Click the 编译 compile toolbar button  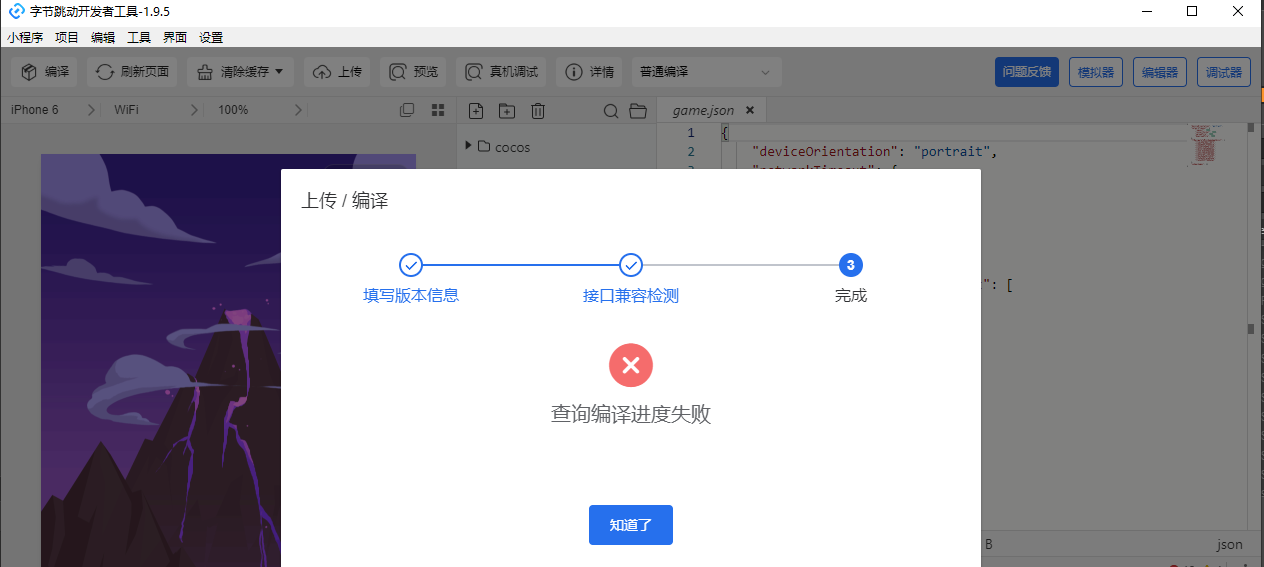pyautogui.click(x=45, y=72)
